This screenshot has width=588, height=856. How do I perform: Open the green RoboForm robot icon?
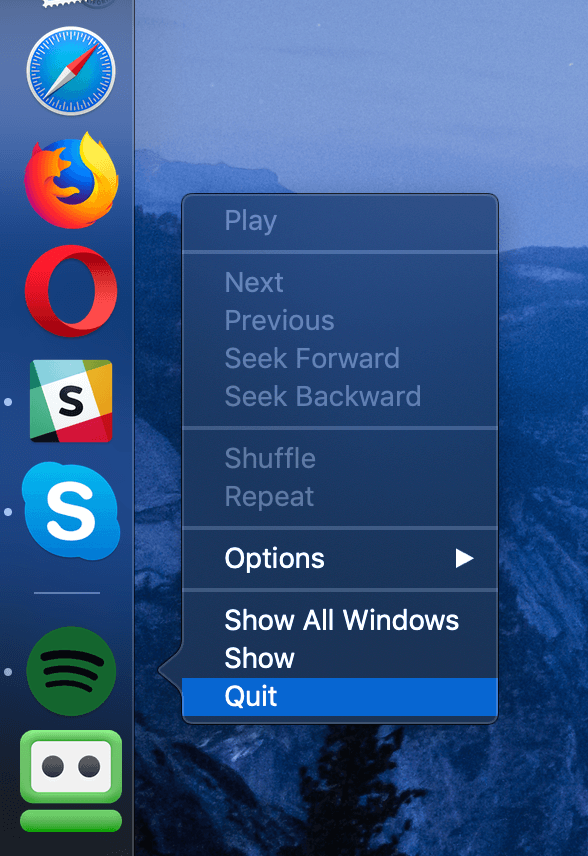(71, 781)
